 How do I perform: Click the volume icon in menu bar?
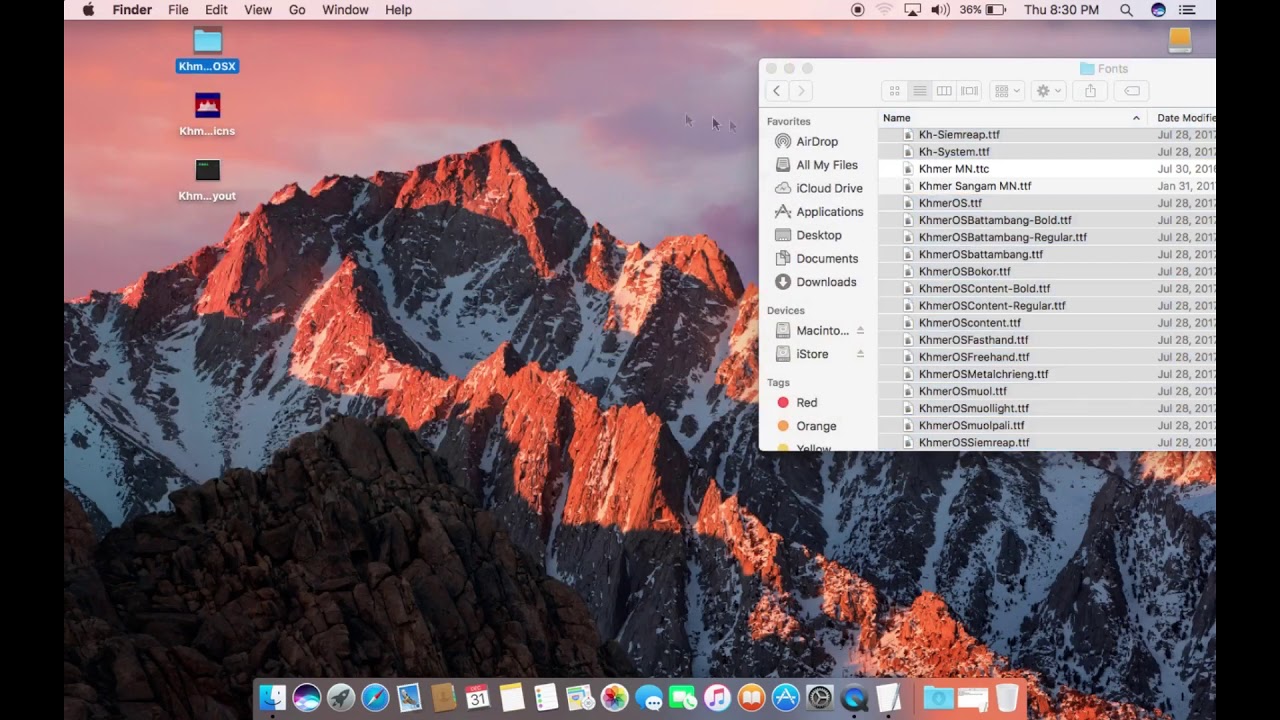pyautogui.click(x=940, y=10)
